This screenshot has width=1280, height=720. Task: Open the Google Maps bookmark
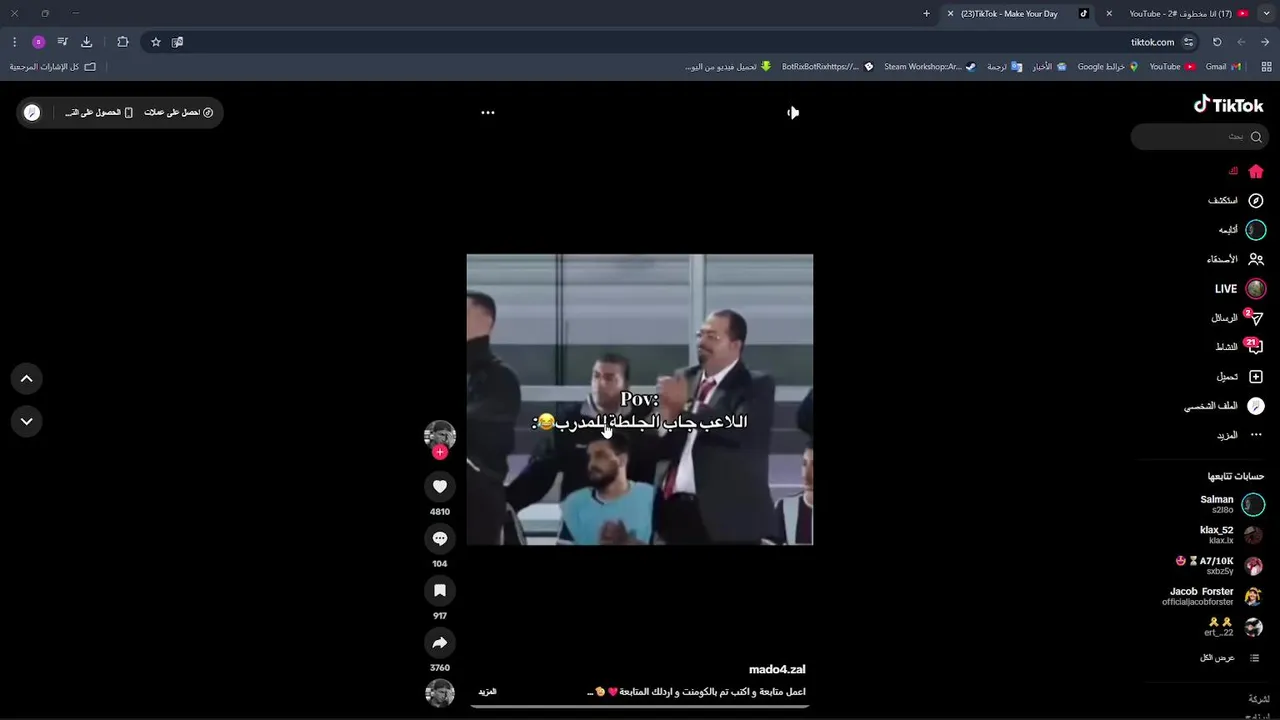pos(1108,67)
